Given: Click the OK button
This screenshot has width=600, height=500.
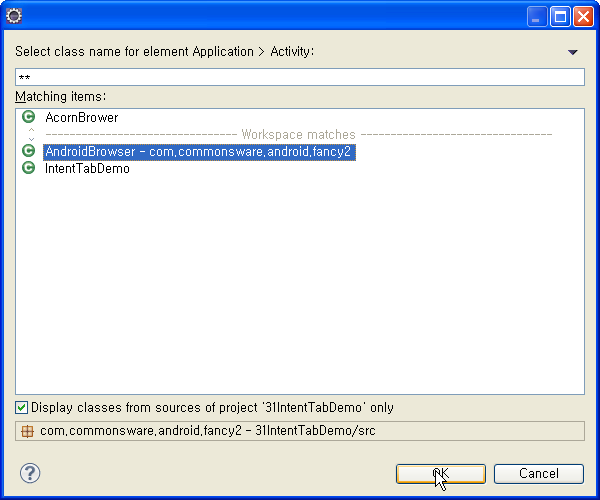Looking at the screenshot, I should 440,474.
